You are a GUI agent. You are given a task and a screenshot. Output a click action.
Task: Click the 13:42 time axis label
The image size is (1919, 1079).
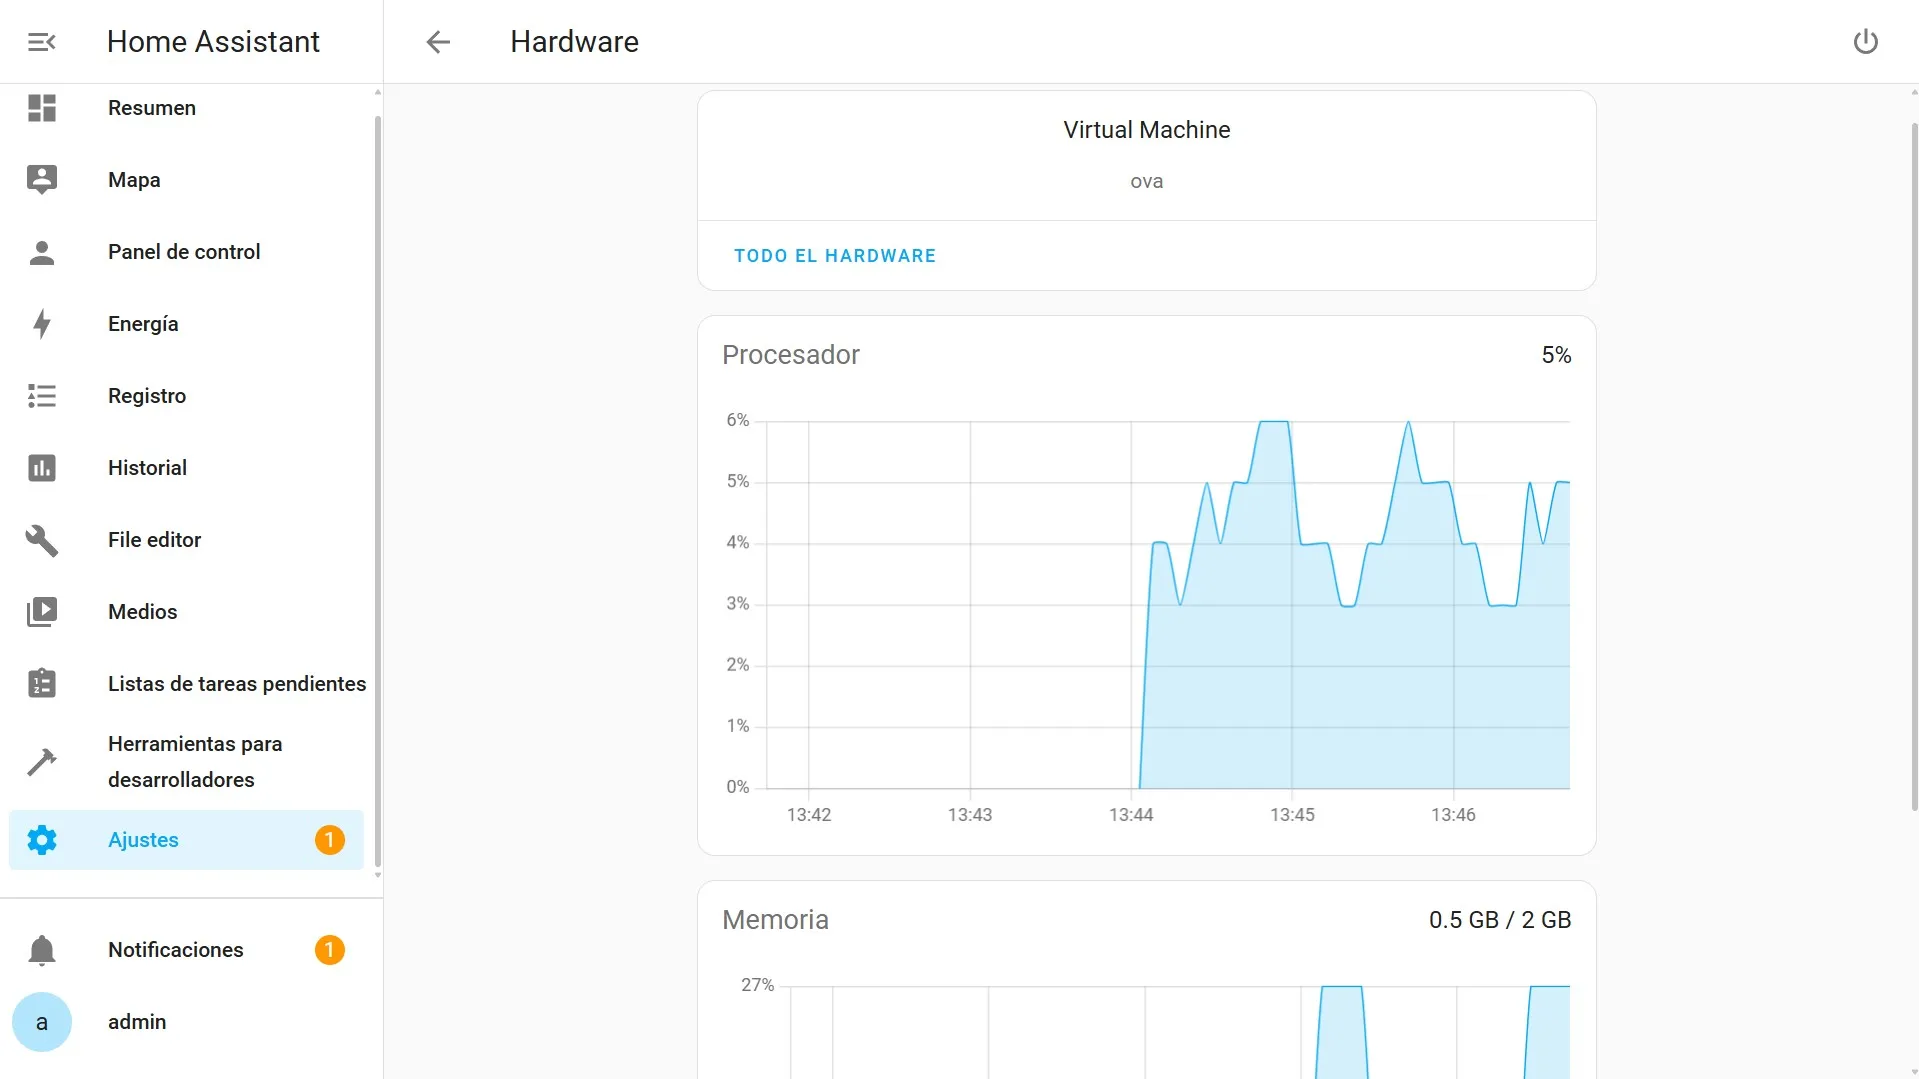(809, 815)
